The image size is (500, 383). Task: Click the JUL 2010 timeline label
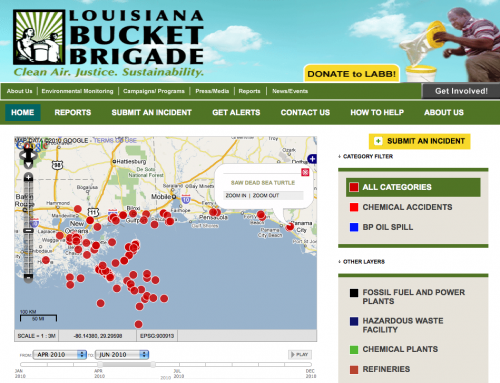pos(179,373)
